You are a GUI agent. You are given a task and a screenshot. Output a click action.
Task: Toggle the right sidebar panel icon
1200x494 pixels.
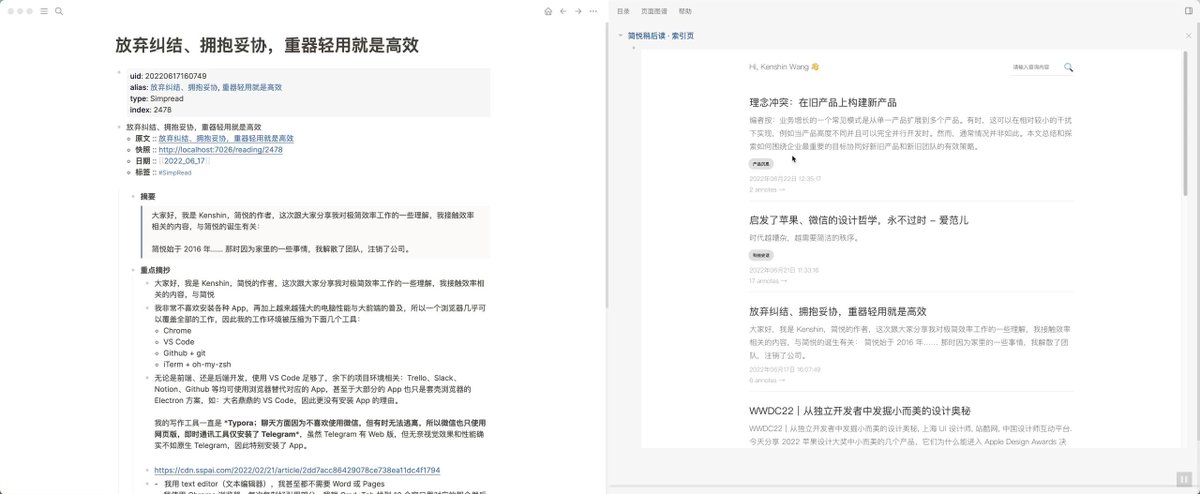point(1187,11)
